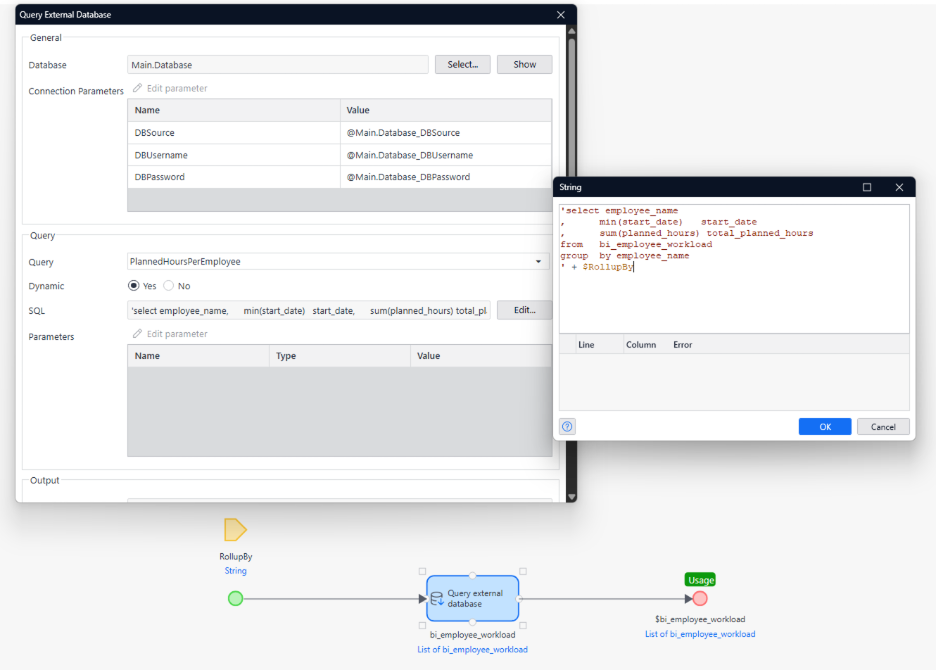The height and width of the screenshot is (670, 936).
Task: Click the scroll down arrow of dialog scrollbar
Action: 571,496
